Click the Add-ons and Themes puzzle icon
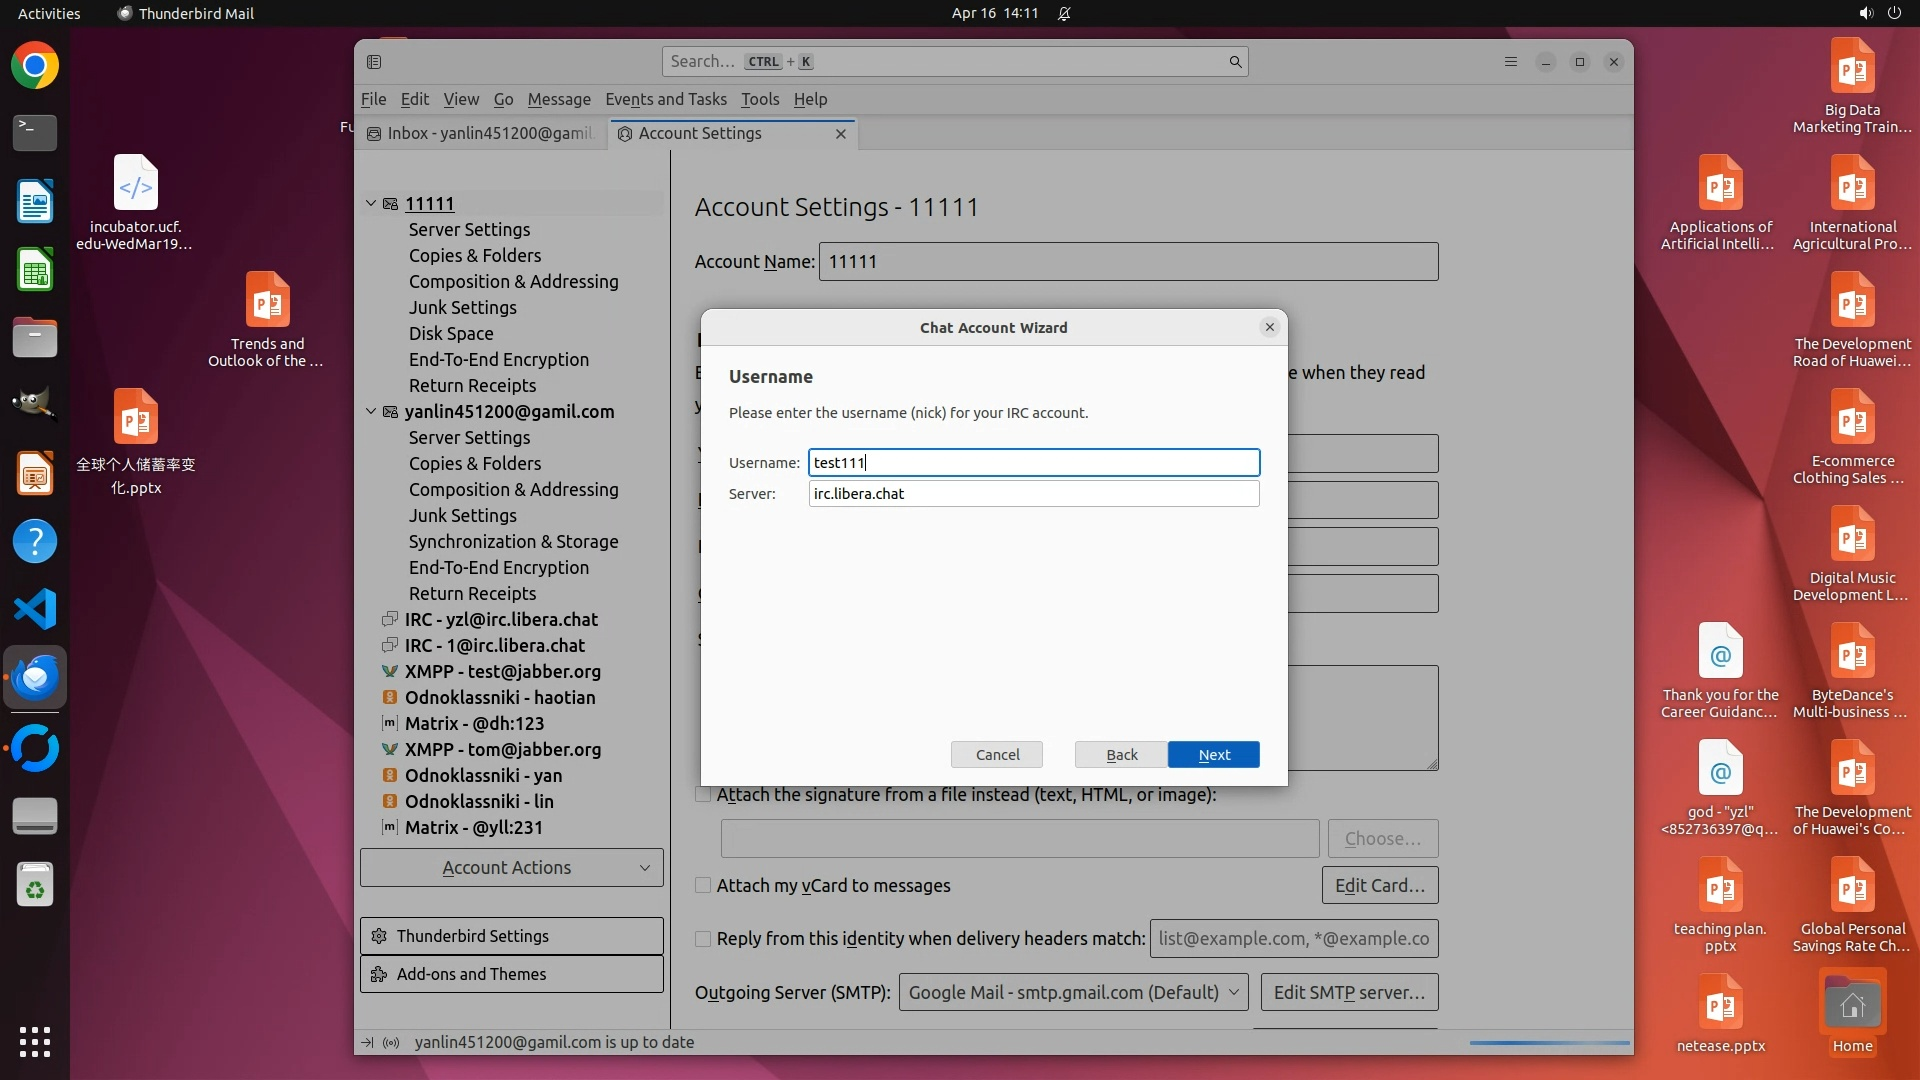Viewport: 1920px width, 1080px height. pos(379,974)
